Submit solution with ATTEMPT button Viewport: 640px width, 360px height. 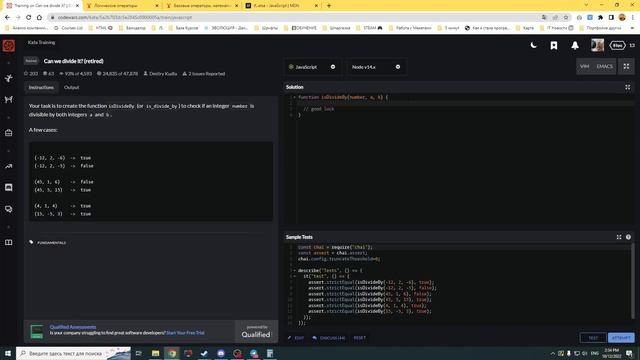pyautogui.click(x=621, y=338)
